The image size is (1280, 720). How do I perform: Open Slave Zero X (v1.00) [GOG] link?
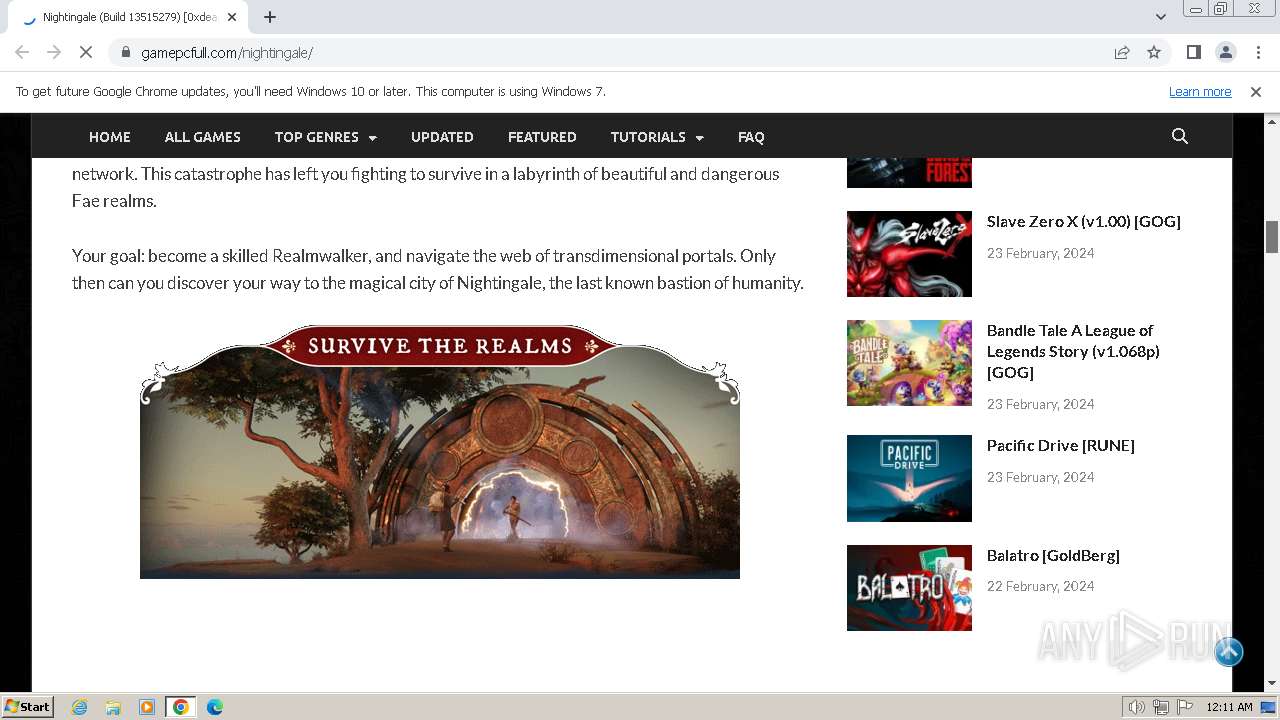tap(1084, 222)
